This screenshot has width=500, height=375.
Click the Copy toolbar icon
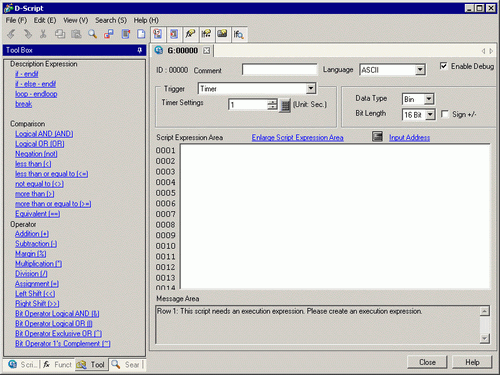tap(60, 34)
